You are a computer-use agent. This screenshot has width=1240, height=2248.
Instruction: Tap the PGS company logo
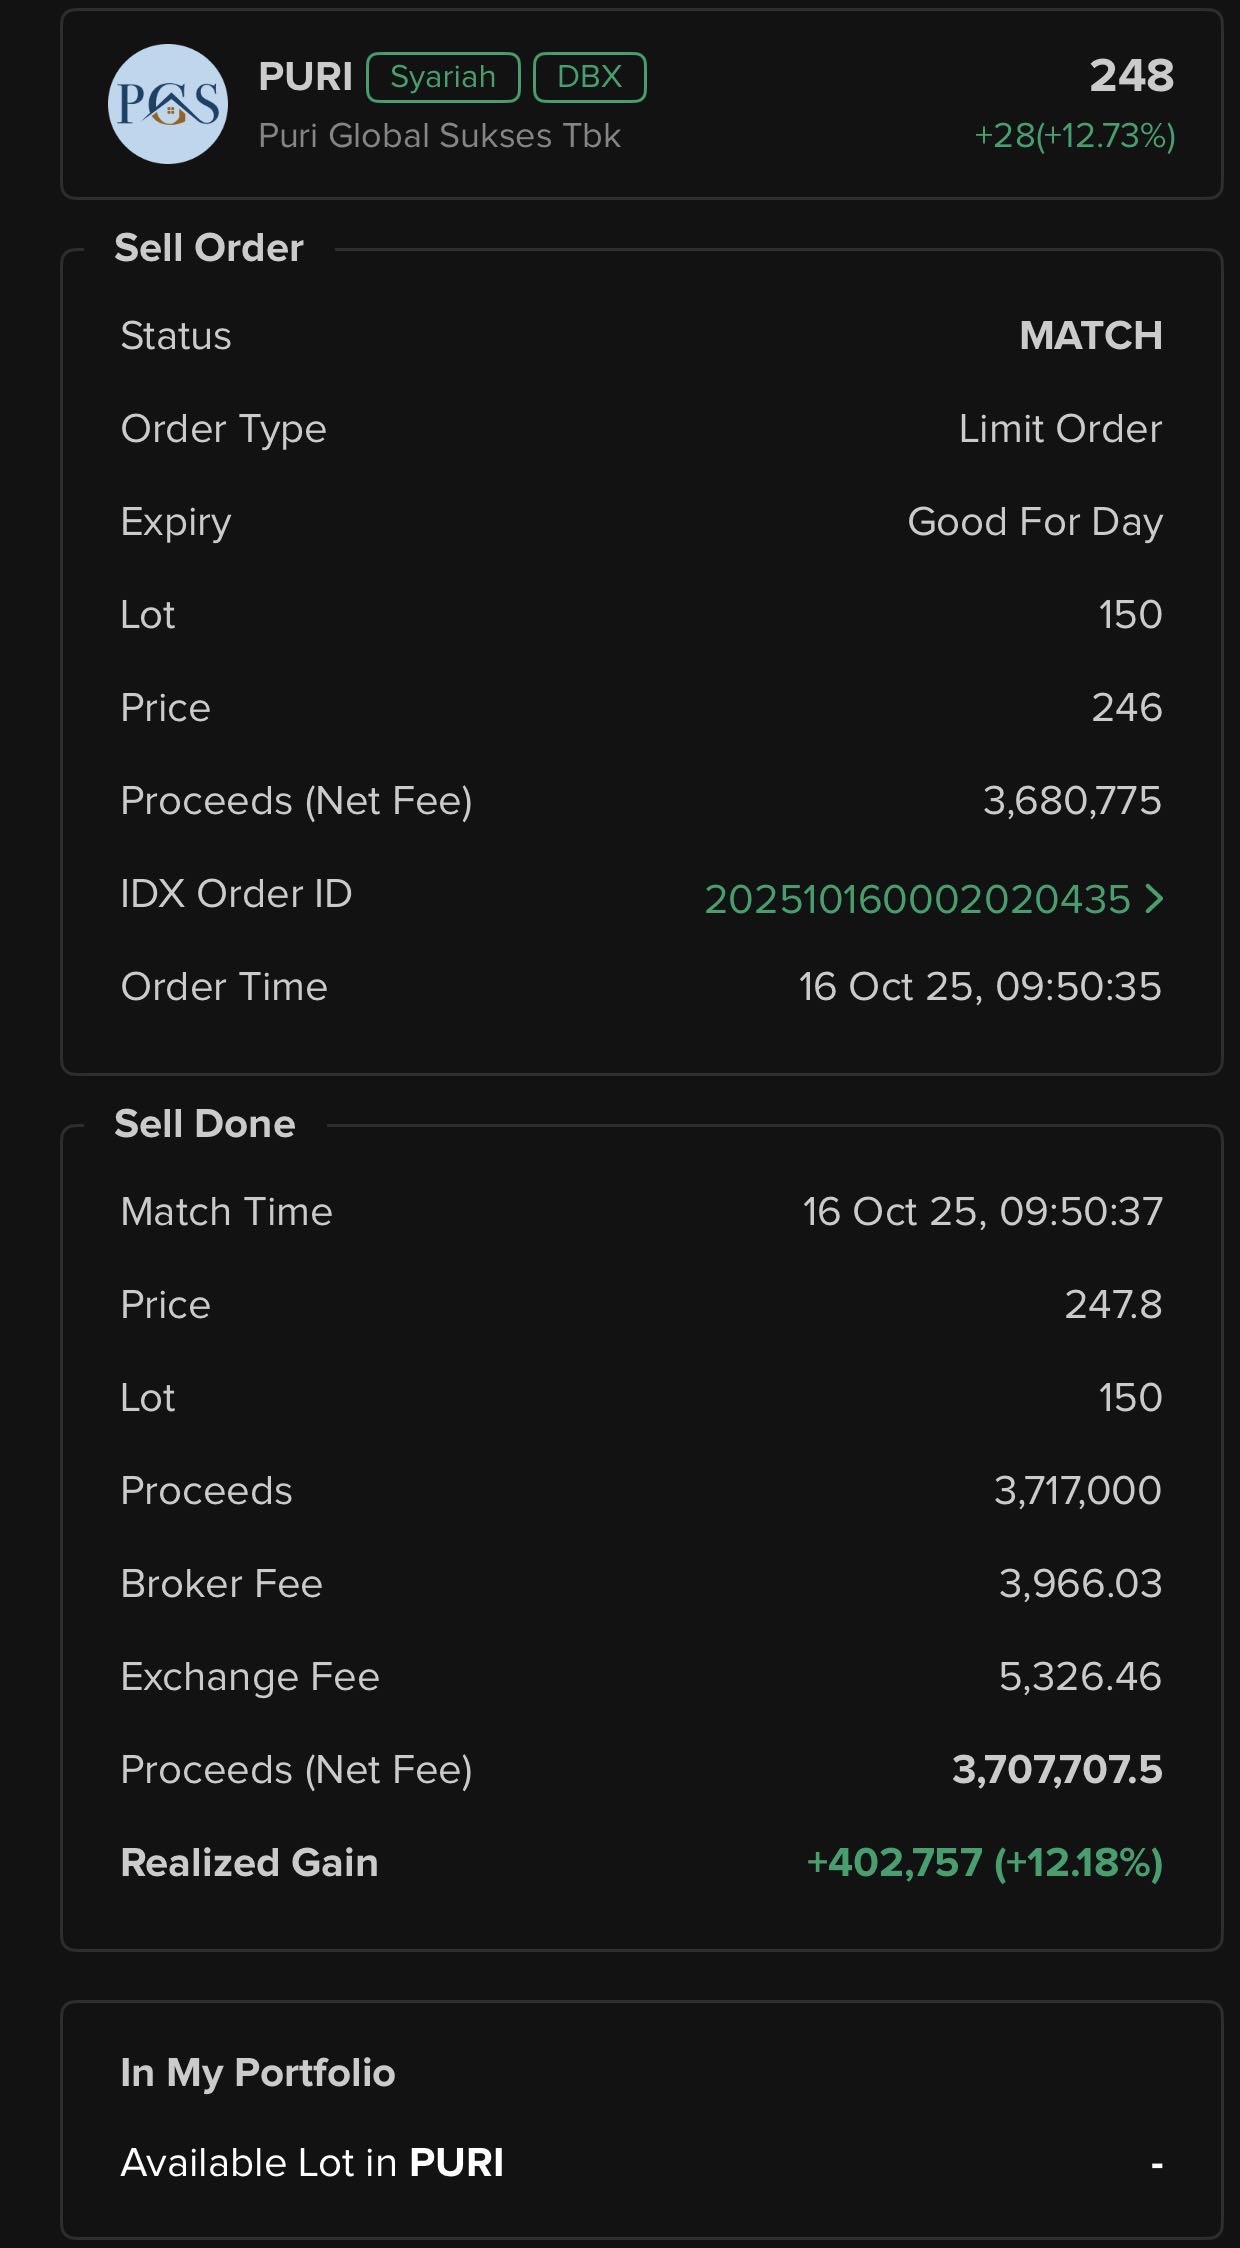tap(168, 104)
